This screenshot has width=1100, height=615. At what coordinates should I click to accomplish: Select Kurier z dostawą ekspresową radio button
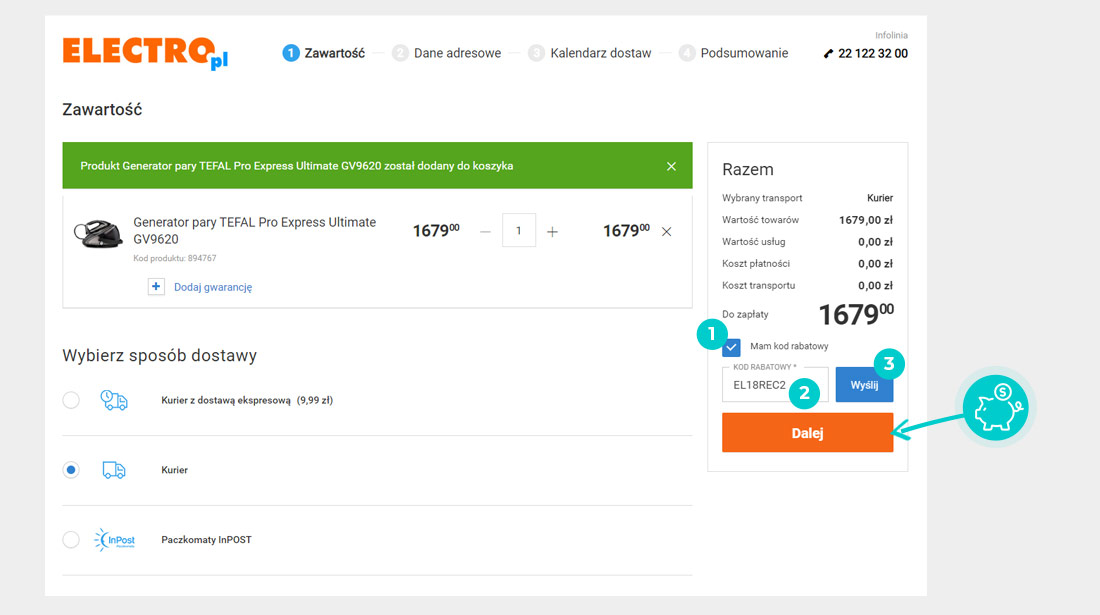click(71, 400)
